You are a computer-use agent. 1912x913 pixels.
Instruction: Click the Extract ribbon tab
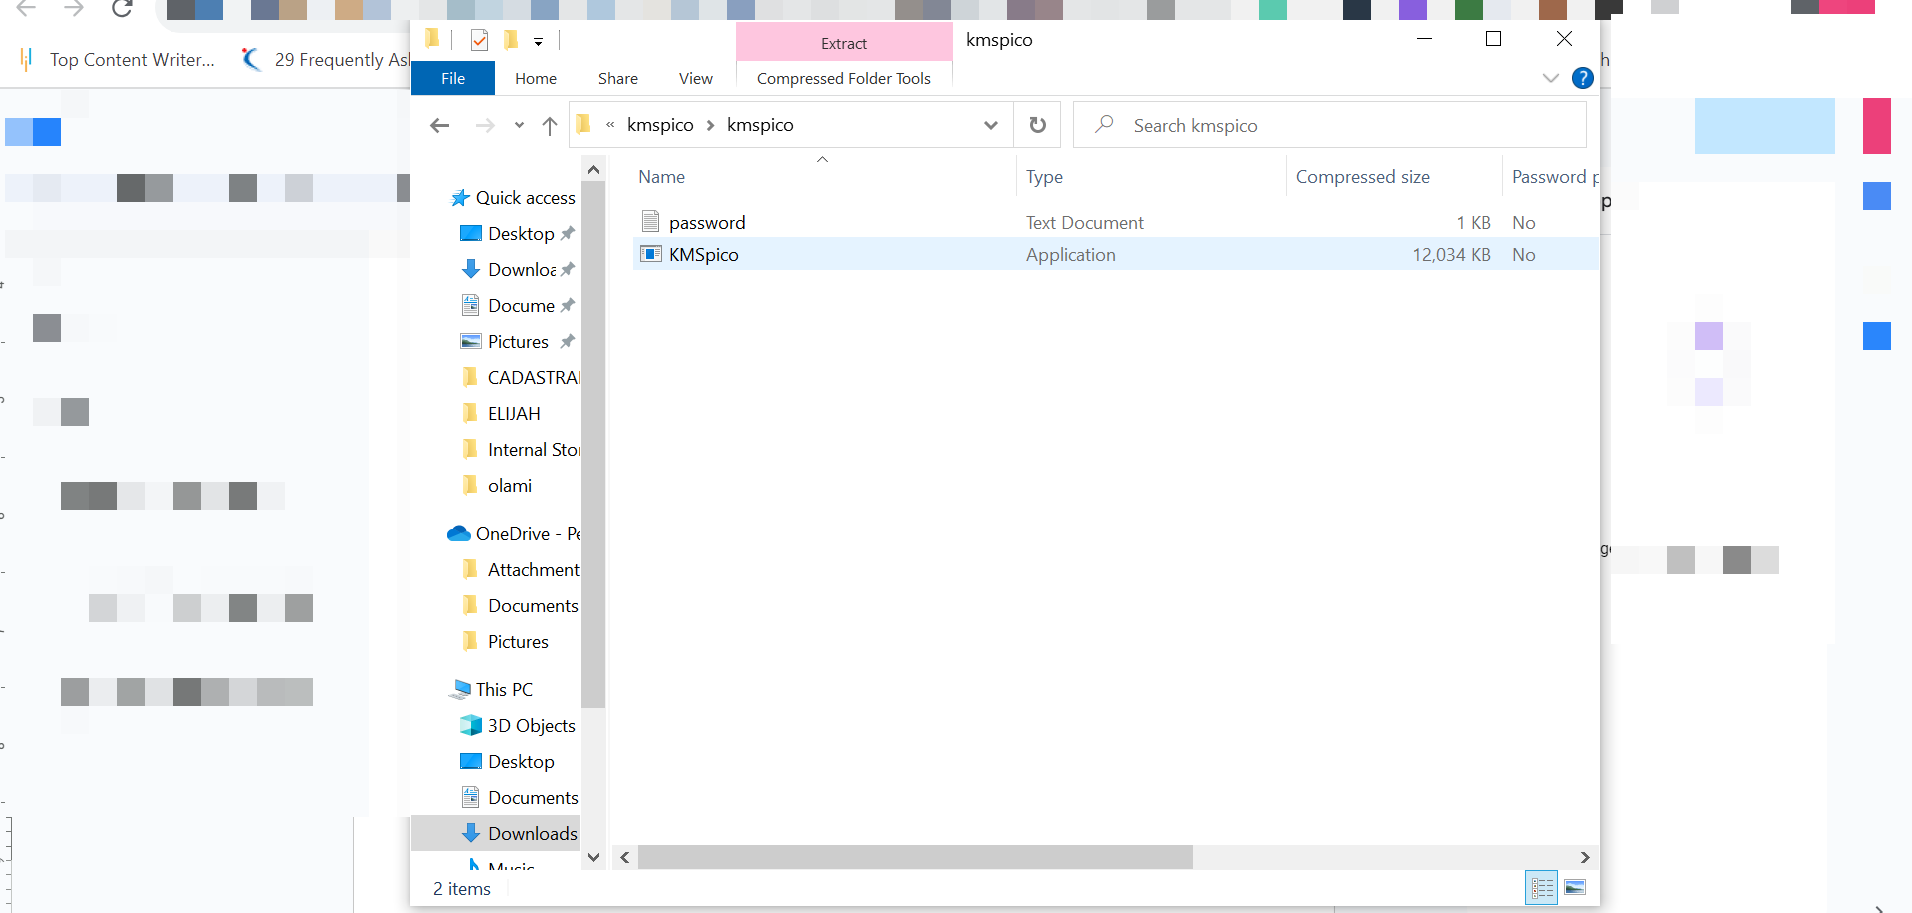[x=843, y=43]
